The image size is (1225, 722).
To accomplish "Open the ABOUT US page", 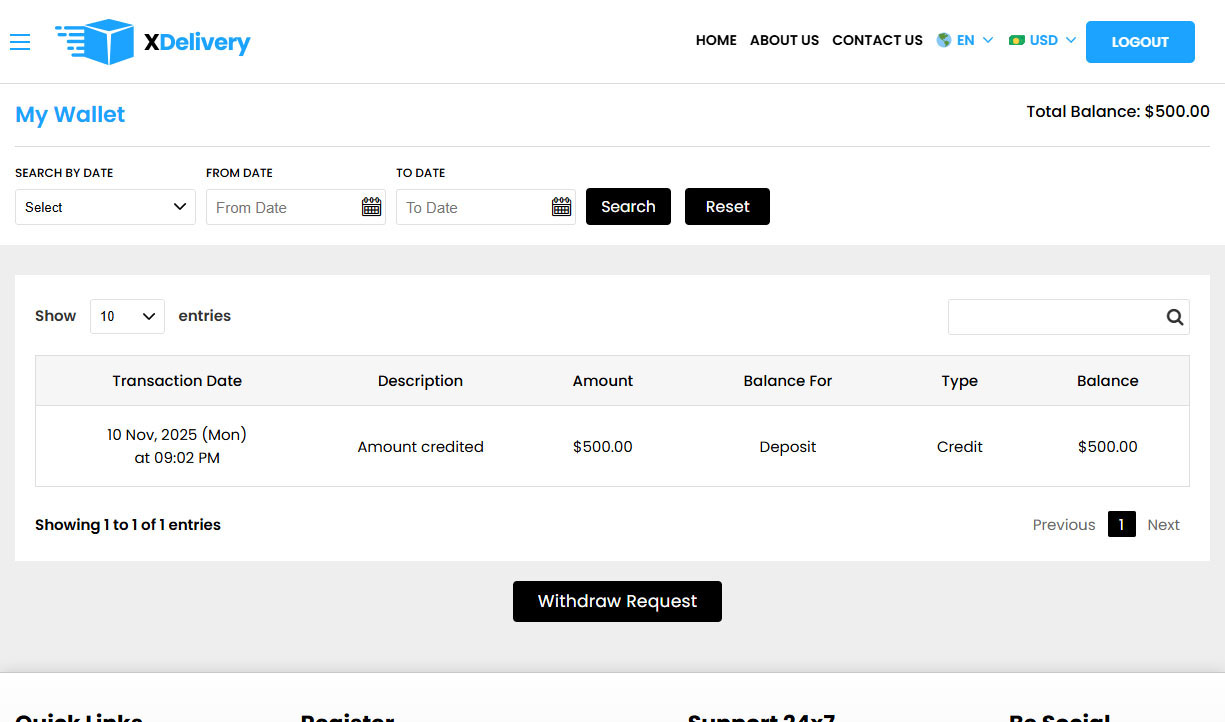I will 784,40.
